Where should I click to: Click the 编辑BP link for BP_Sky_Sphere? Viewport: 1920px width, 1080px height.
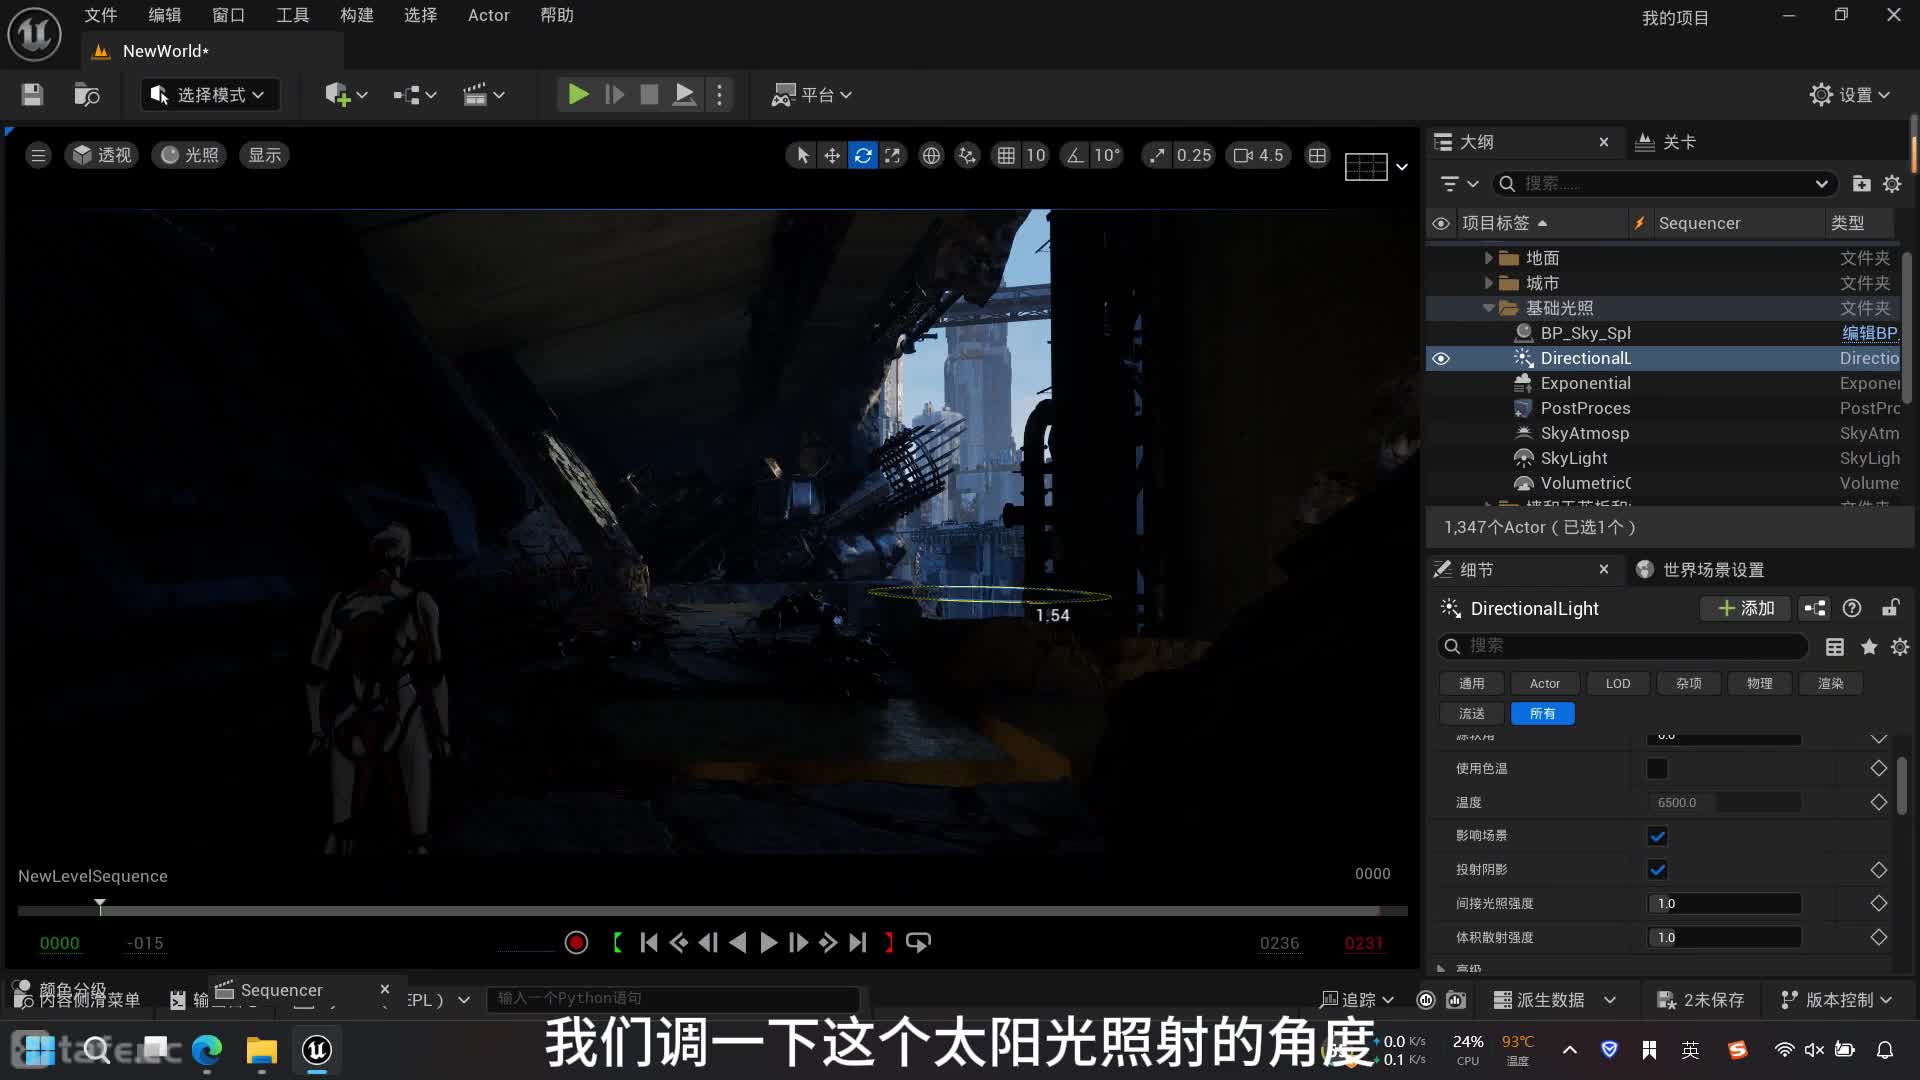1869,333
